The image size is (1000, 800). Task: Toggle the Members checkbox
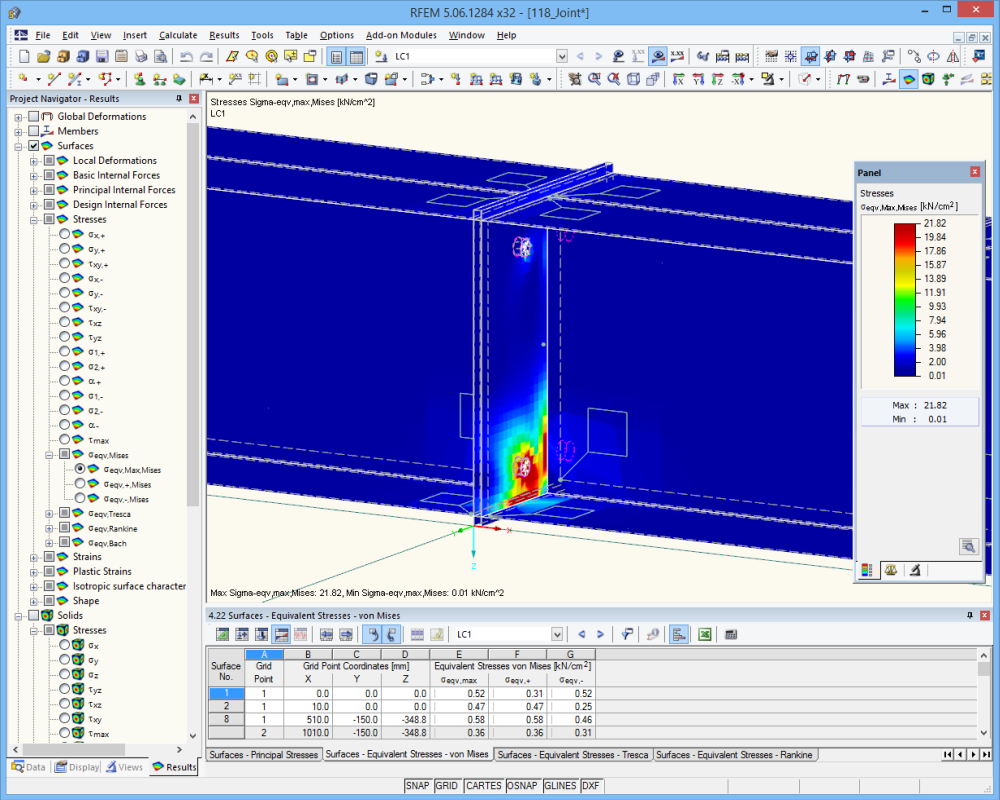click(x=34, y=131)
